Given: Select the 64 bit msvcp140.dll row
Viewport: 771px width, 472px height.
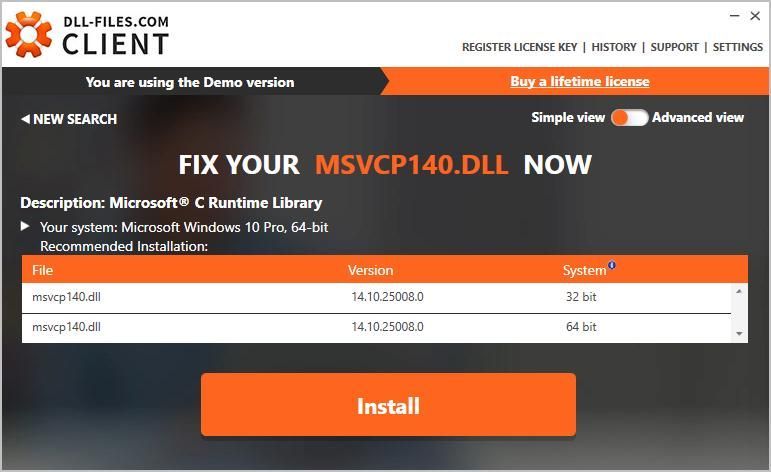Looking at the screenshot, I should 376,328.
